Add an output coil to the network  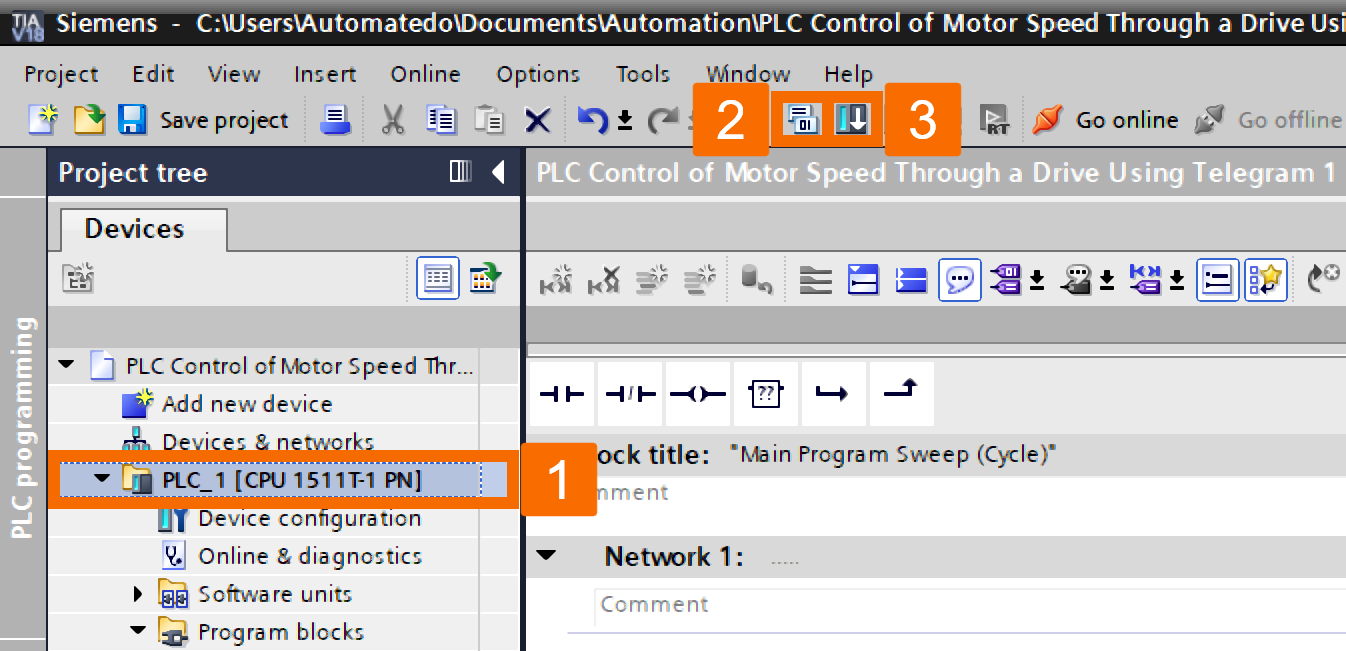[697, 393]
